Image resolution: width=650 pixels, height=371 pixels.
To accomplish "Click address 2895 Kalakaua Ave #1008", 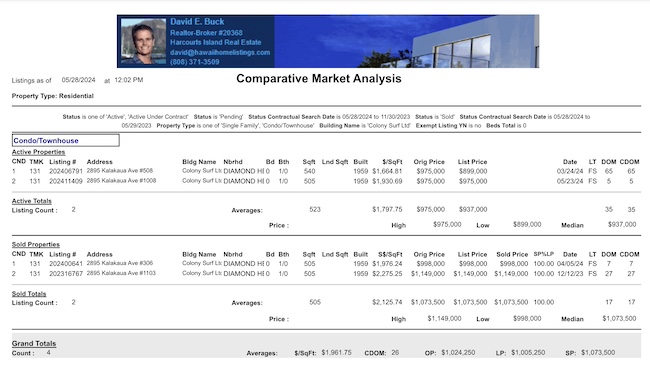I will tap(121, 181).
